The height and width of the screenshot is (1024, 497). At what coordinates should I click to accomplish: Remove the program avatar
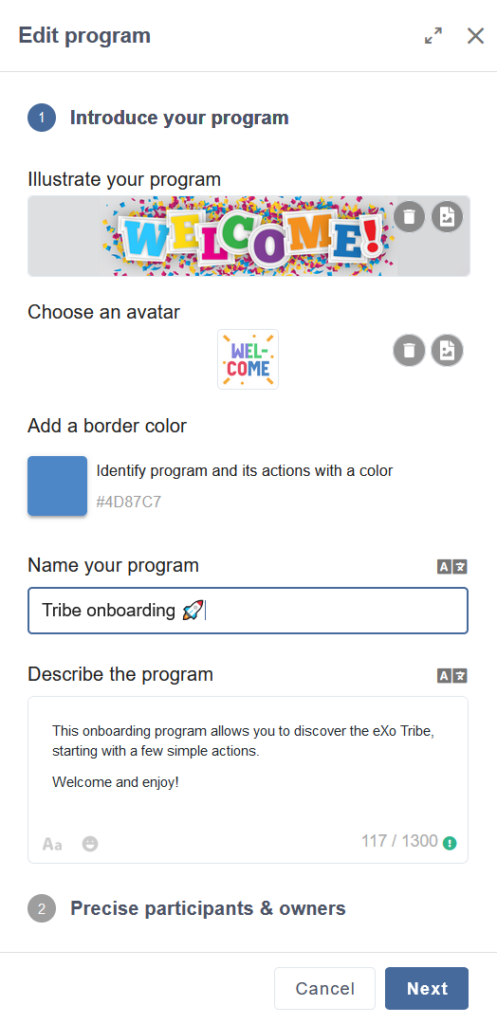(x=409, y=351)
